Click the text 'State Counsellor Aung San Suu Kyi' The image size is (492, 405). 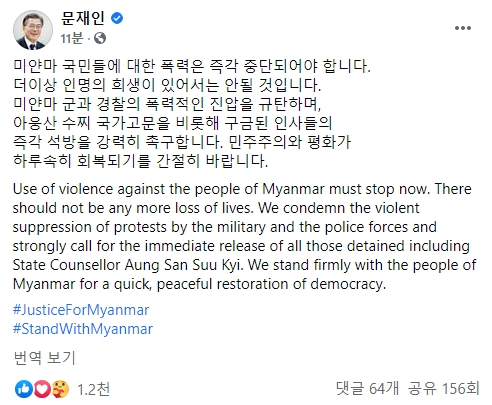pos(127,265)
